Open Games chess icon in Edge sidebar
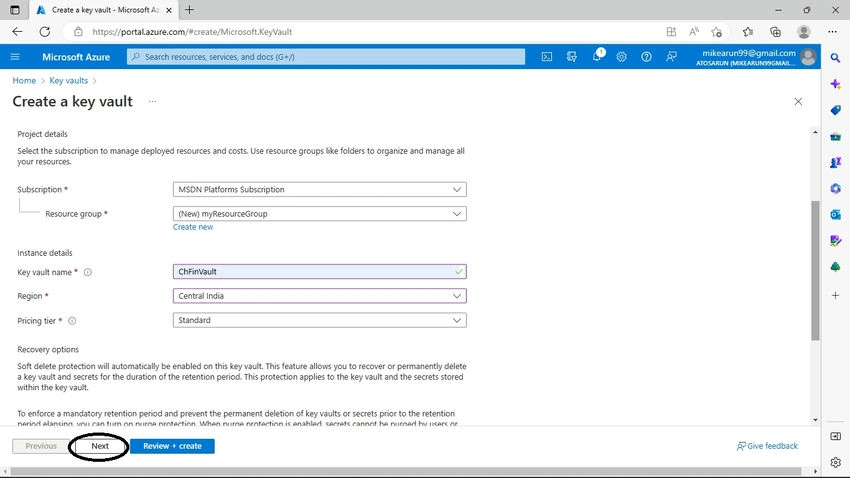Screen dimensions: 850x478 coord(835,162)
